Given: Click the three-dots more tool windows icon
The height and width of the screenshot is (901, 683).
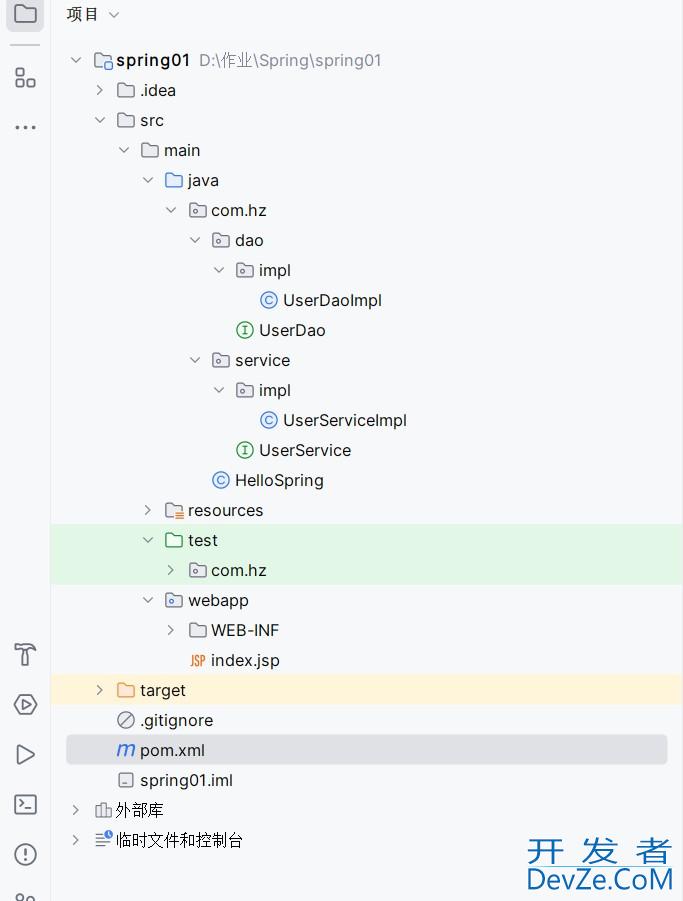Looking at the screenshot, I should pos(25,128).
